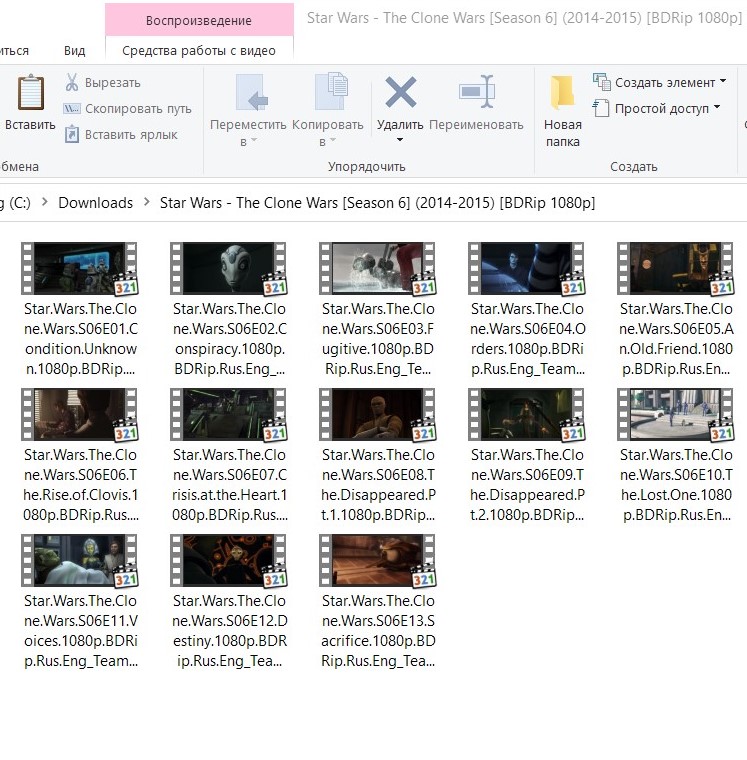Click the S06E05 An.Old.Friend file name
Screen dimensions: 747x760
676,339
